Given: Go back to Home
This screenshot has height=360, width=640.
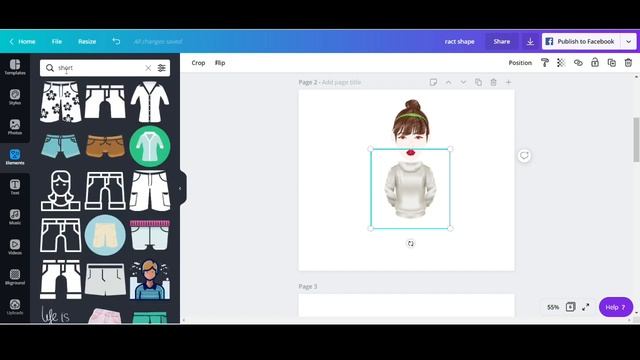Looking at the screenshot, I should (x=22, y=41).
